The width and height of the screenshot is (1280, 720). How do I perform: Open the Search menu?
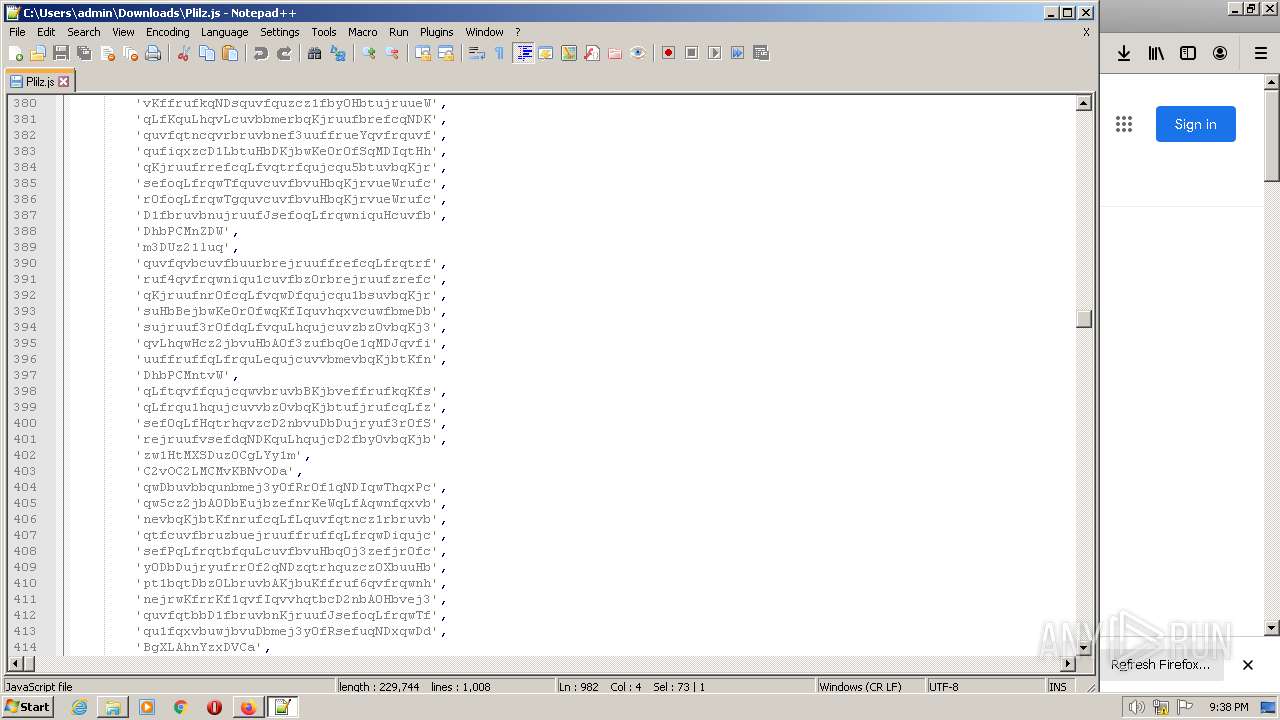point(84,32)
